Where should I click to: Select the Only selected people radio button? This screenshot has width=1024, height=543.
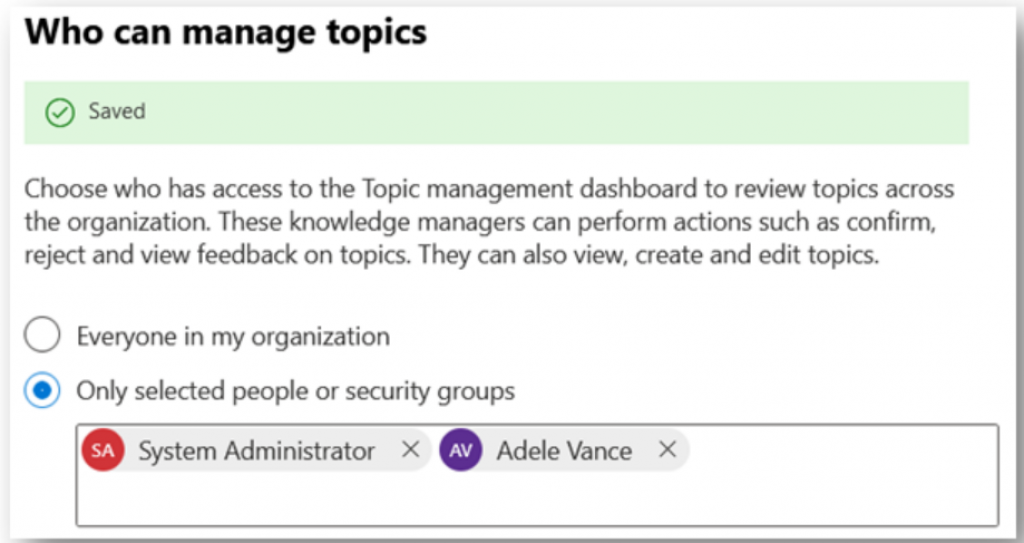click(x=42, y=390)
